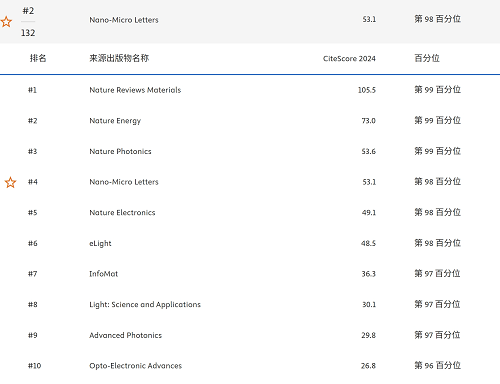Image resolution: width=500 pixels, height=384 pixels.
Task: Click the CiteScore 2024 column header
Action: click(349, 59)
